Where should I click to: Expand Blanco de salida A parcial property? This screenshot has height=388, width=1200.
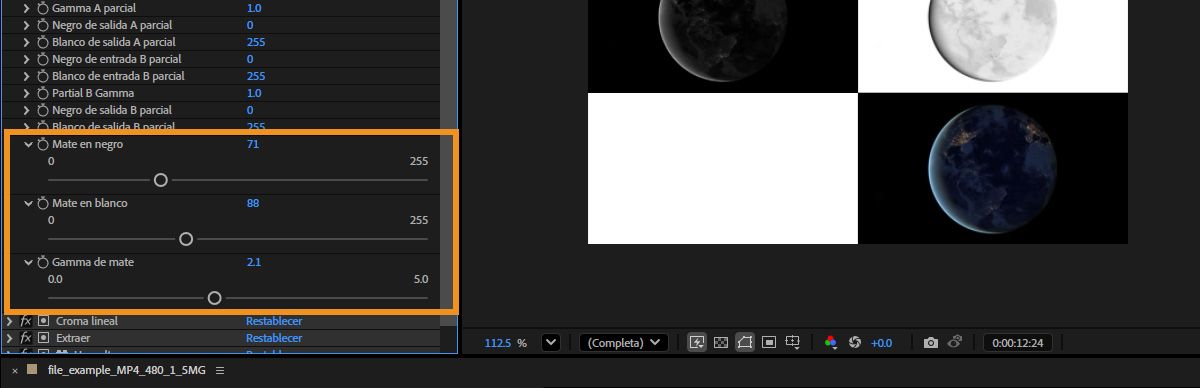pyautogui.click(x=27, y=42)
